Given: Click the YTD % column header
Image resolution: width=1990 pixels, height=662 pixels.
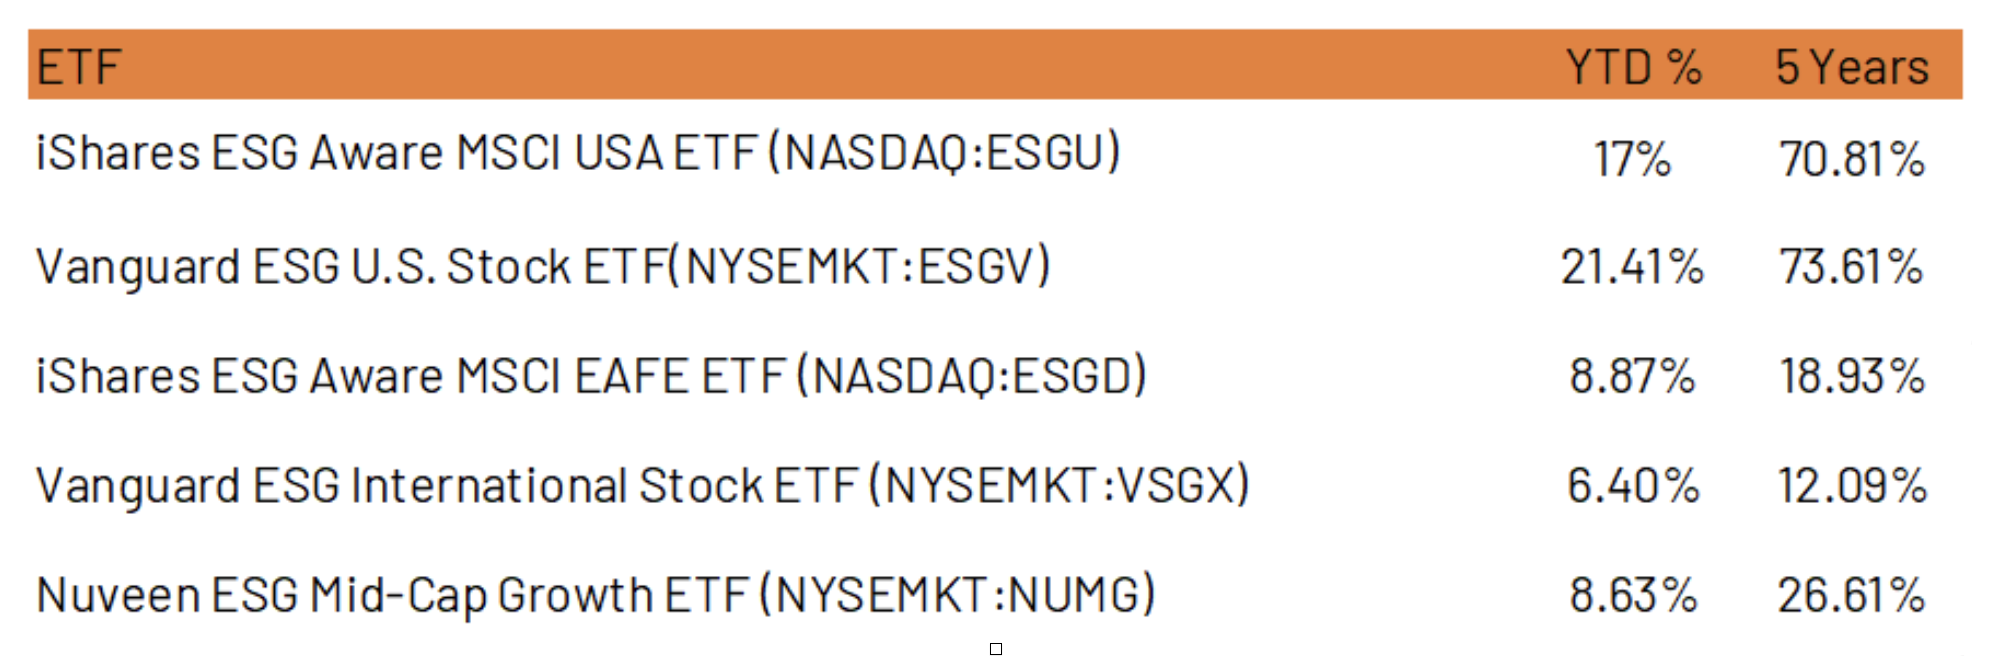Looking at the screenshot, I should pyautogui.click(x=1634, y=68).
